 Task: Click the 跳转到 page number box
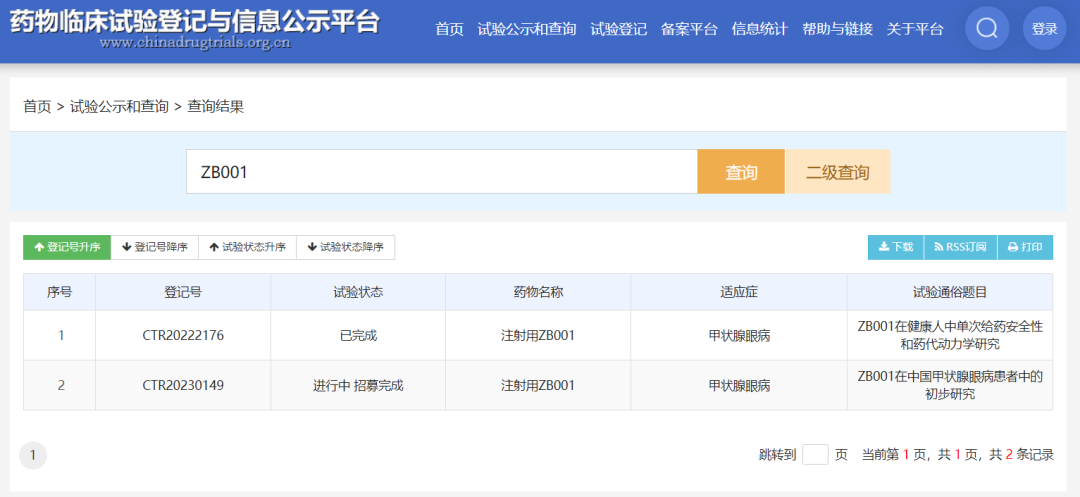(815, 455)
